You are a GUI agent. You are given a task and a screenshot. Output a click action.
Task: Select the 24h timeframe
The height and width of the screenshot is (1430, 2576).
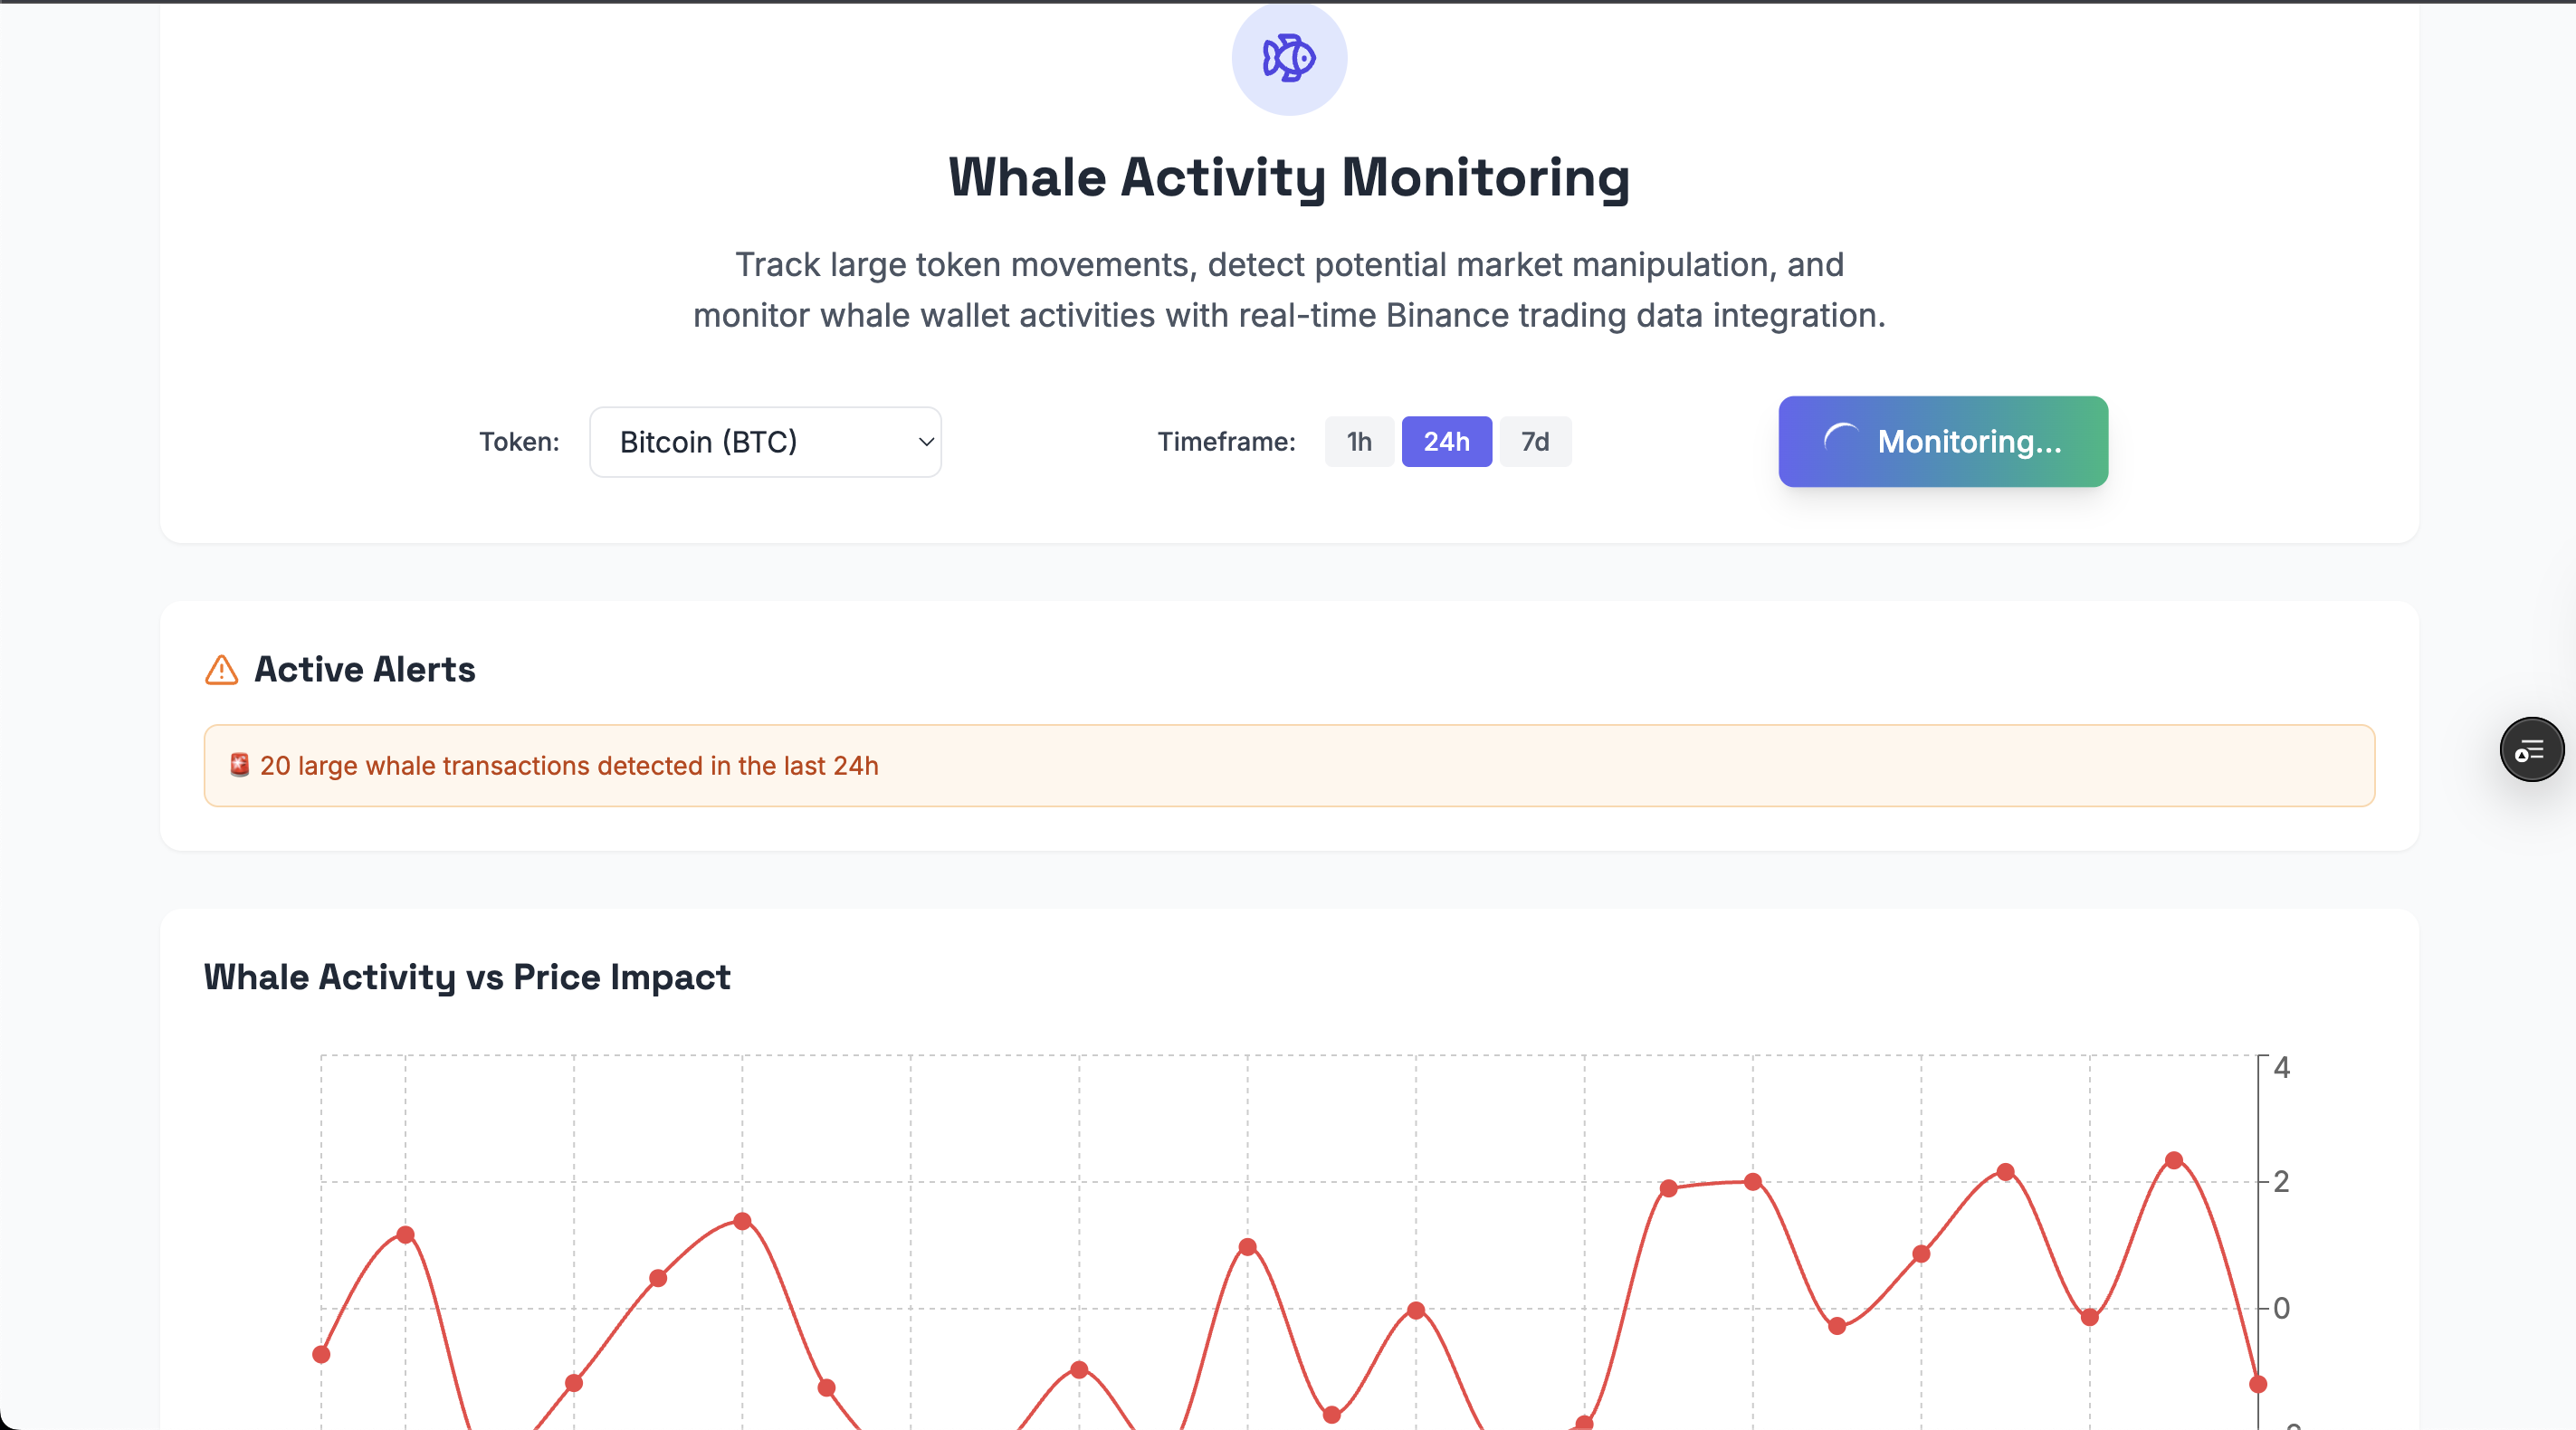point(1446,441)
